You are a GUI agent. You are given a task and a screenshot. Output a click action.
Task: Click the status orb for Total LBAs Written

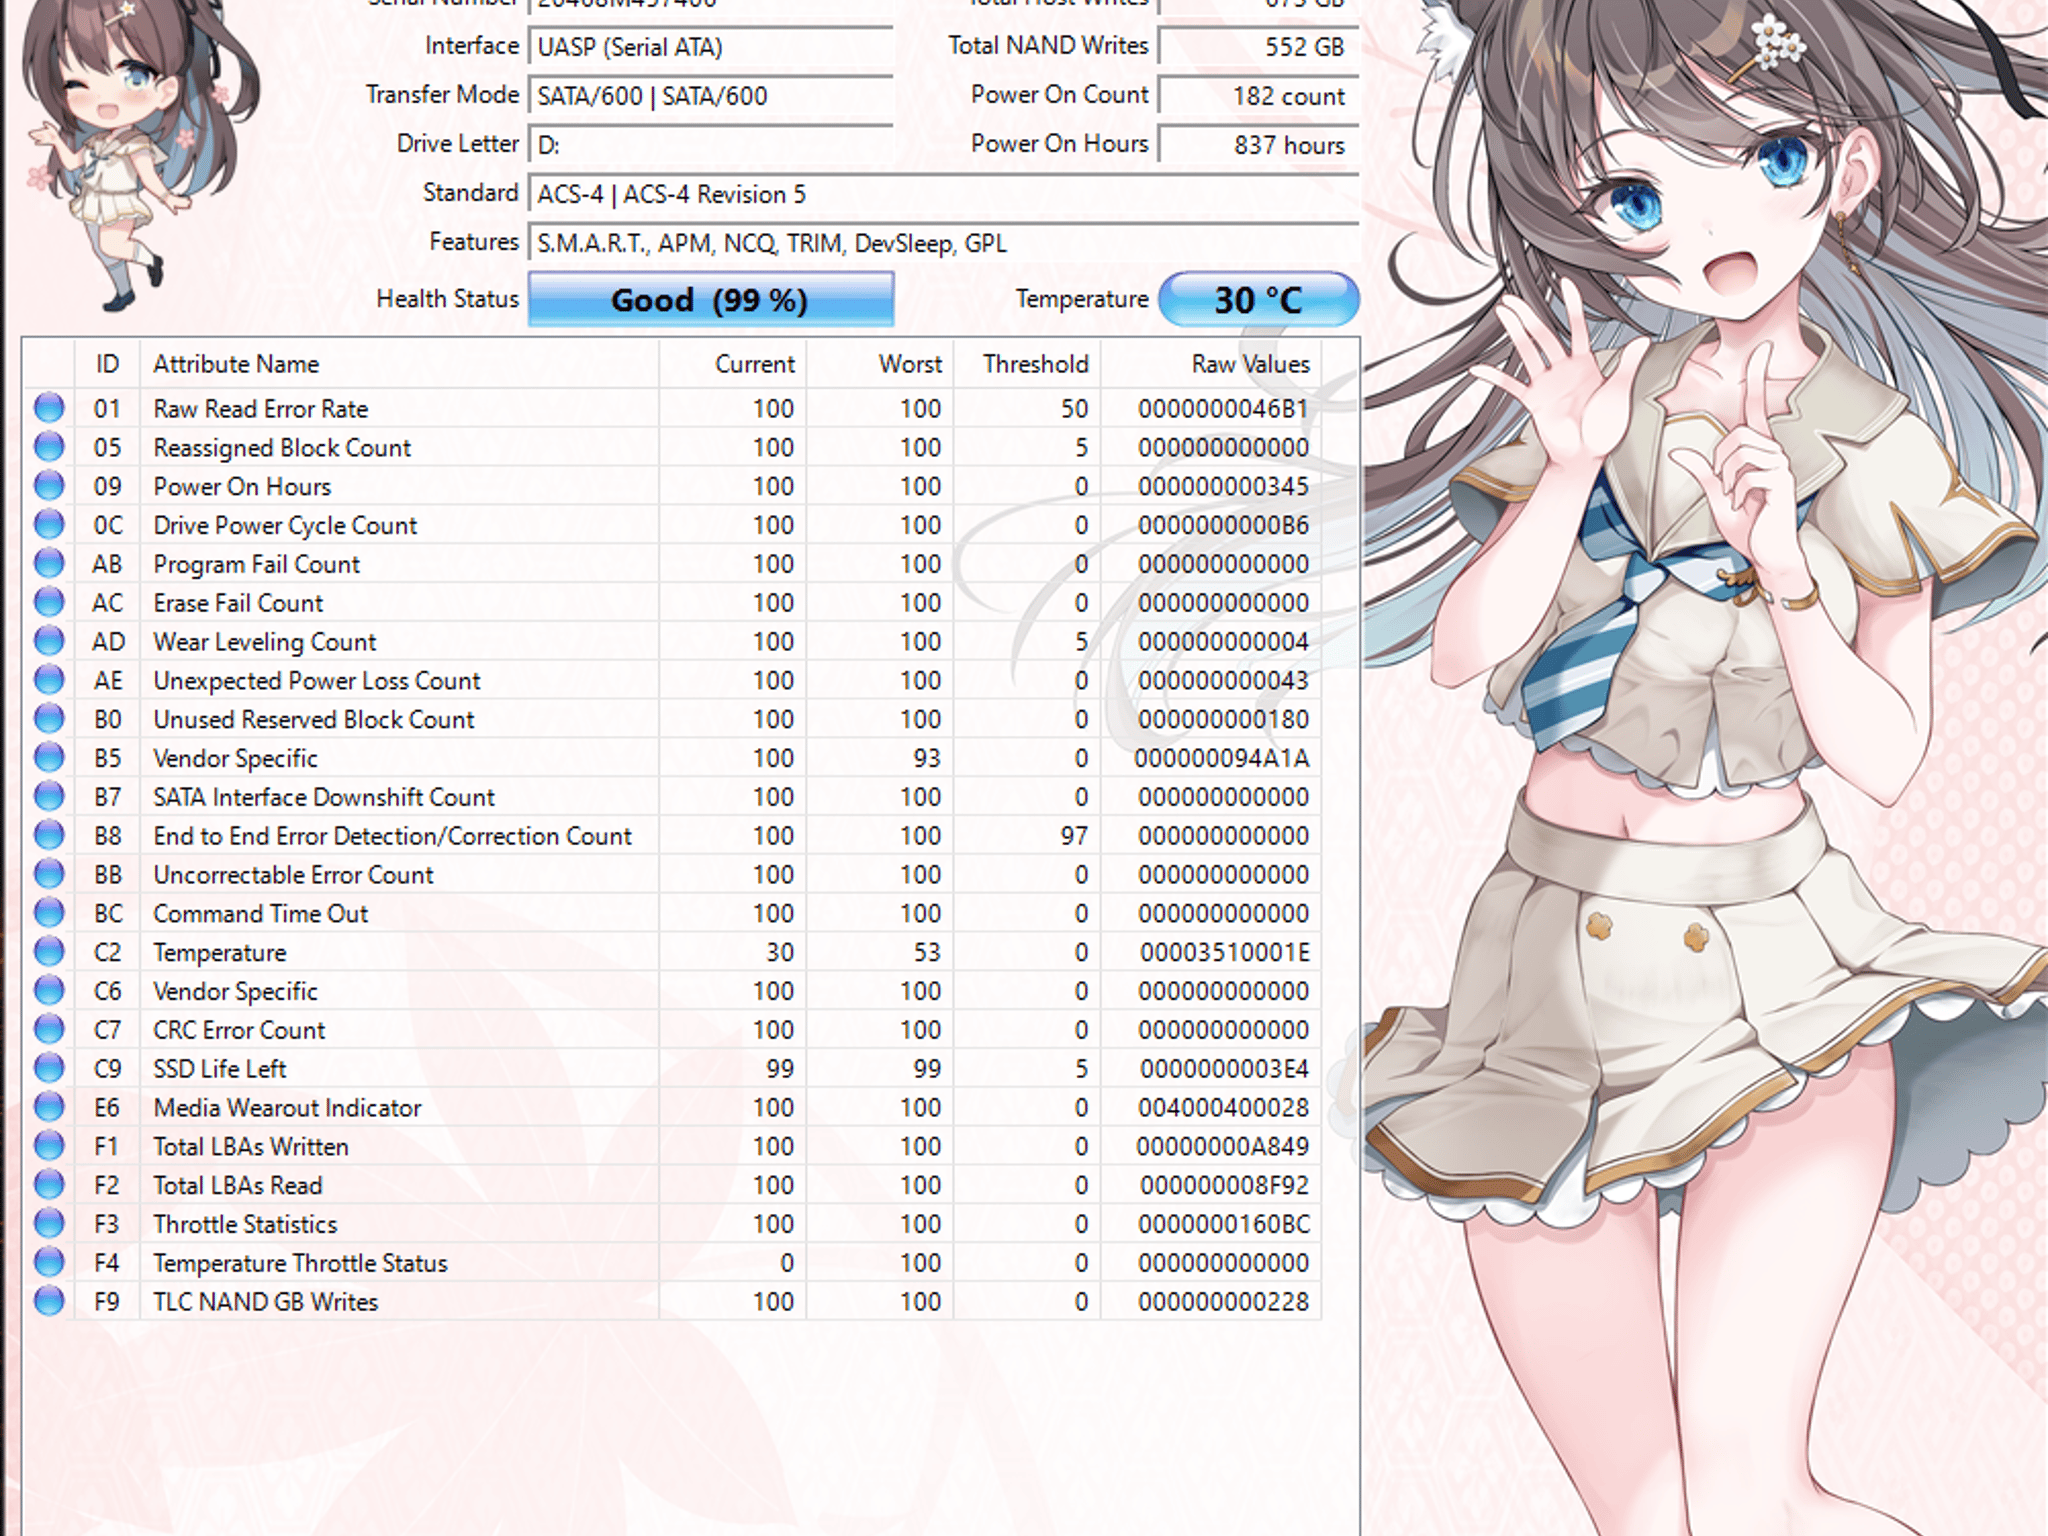(49, 1146)
